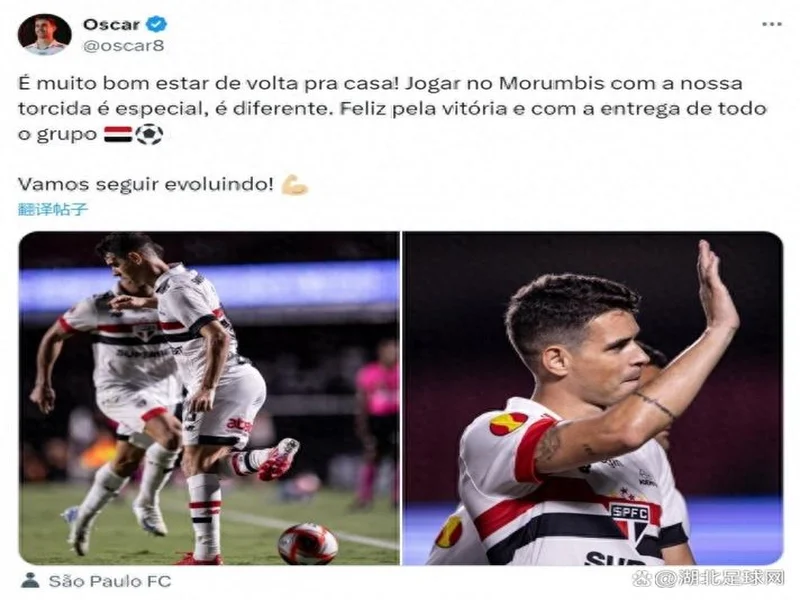
Task: Open the three-dot more options menu
Action: 771,24
